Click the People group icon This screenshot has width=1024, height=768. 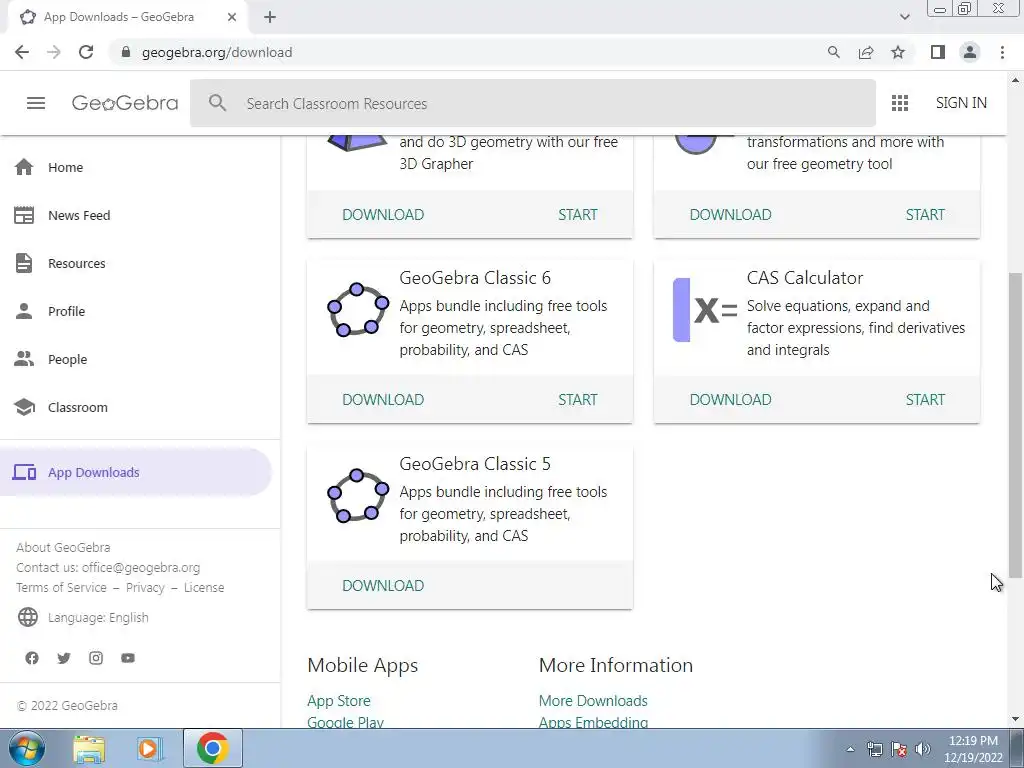24,359
